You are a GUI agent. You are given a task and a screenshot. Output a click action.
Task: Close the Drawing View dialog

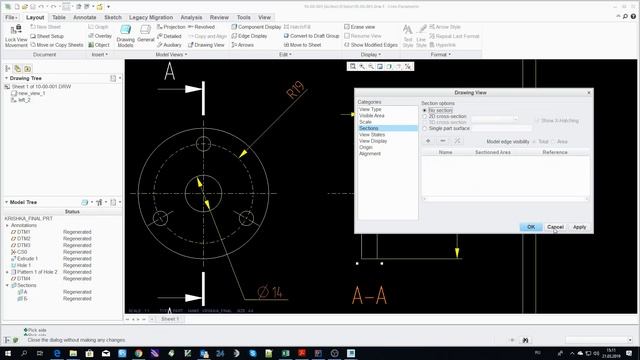(x=589, y=93)
